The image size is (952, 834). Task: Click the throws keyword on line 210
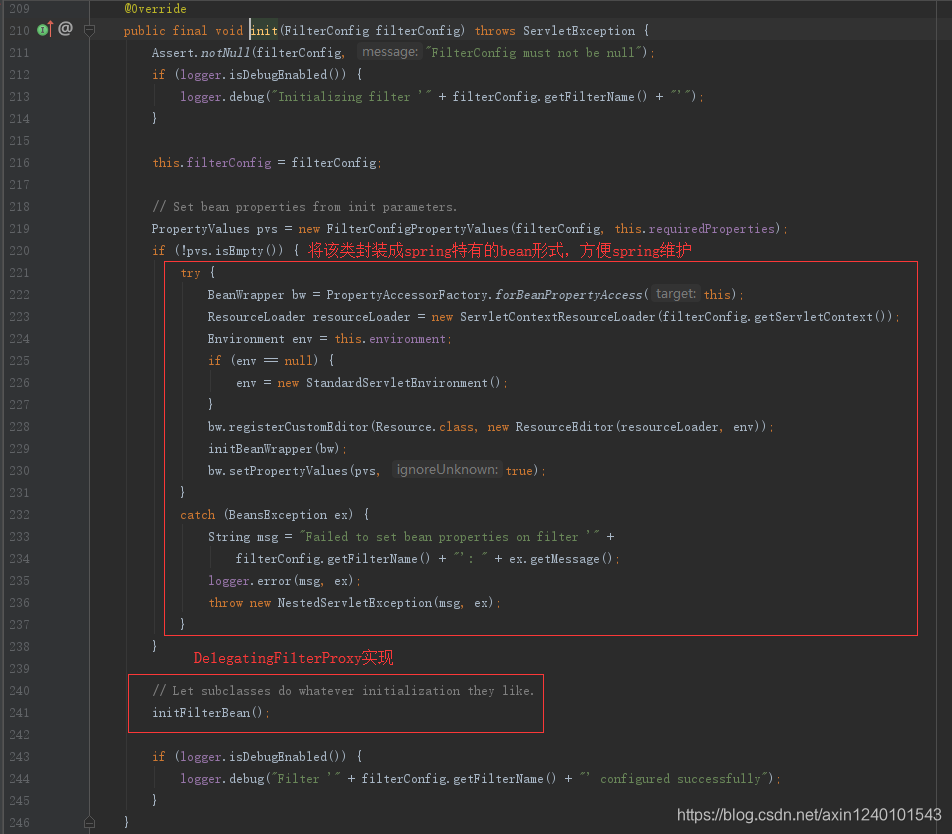point(495,30)
